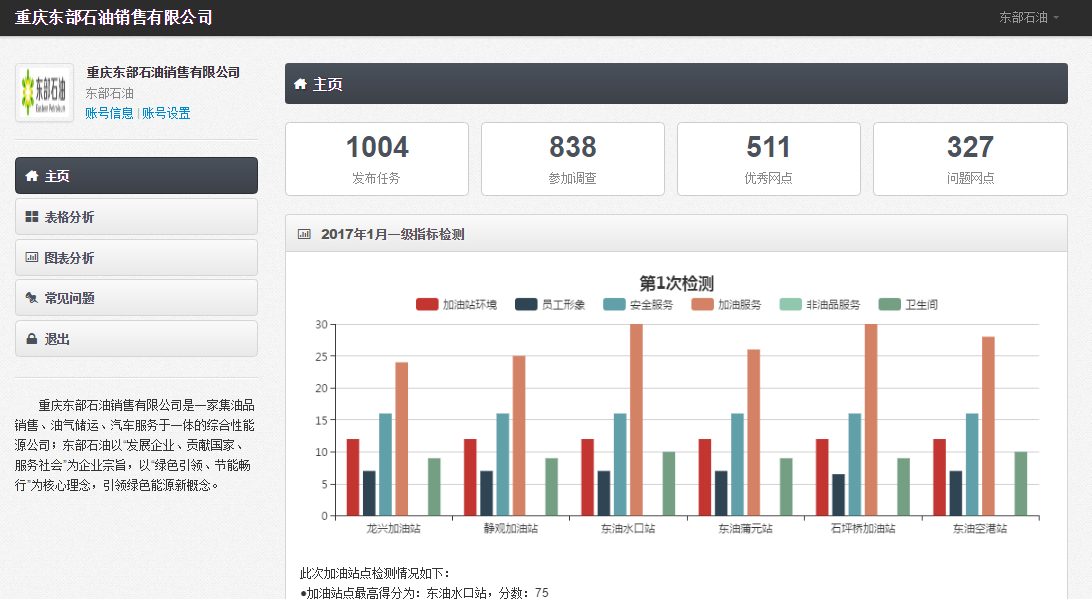This screenshot has height=599, width=1092.
Task: Go to 主页 in the sidebar
Action: click(x=136, y=176)
